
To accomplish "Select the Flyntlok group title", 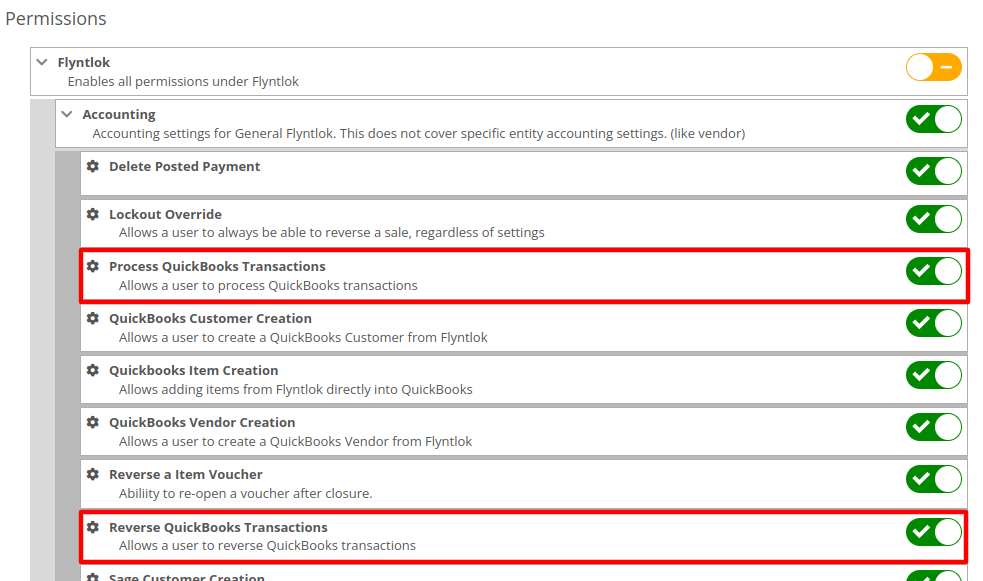I will tap(83, 63).
